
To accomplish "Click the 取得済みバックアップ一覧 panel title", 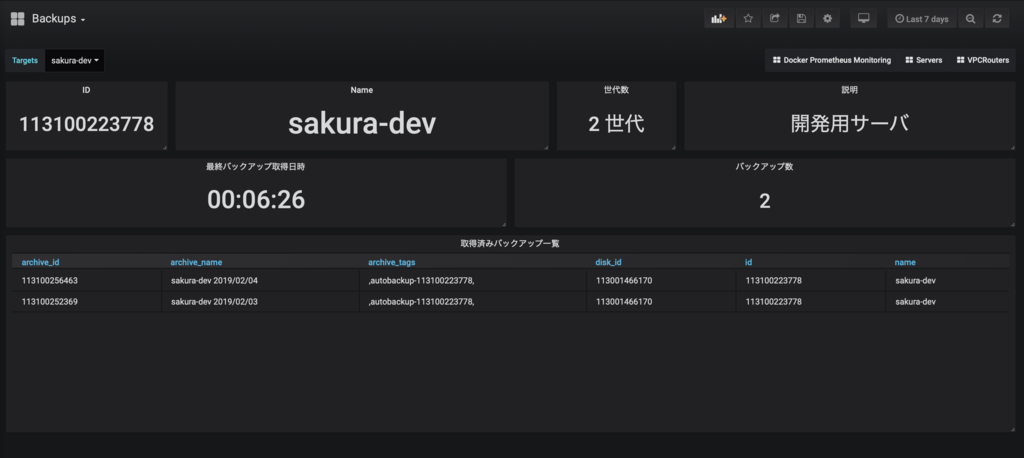I will [x=510, y=243].
